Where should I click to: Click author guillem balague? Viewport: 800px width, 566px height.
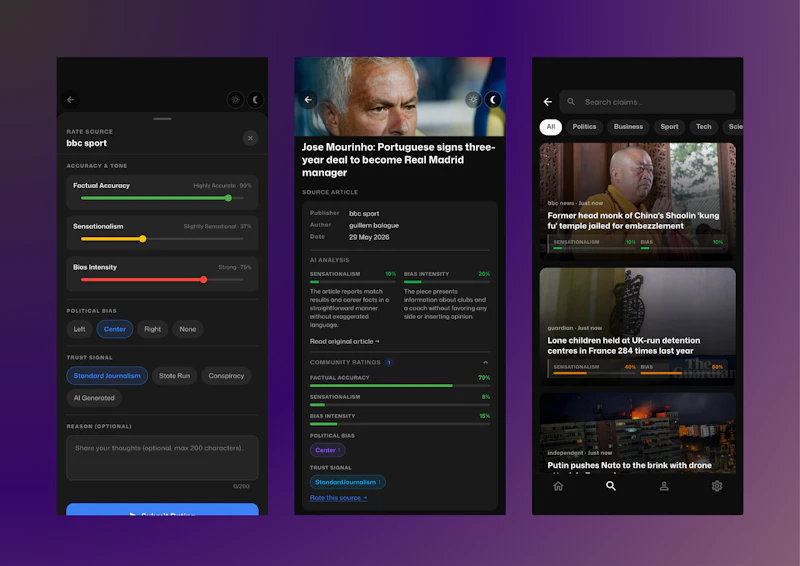click(x=374, y=225)
